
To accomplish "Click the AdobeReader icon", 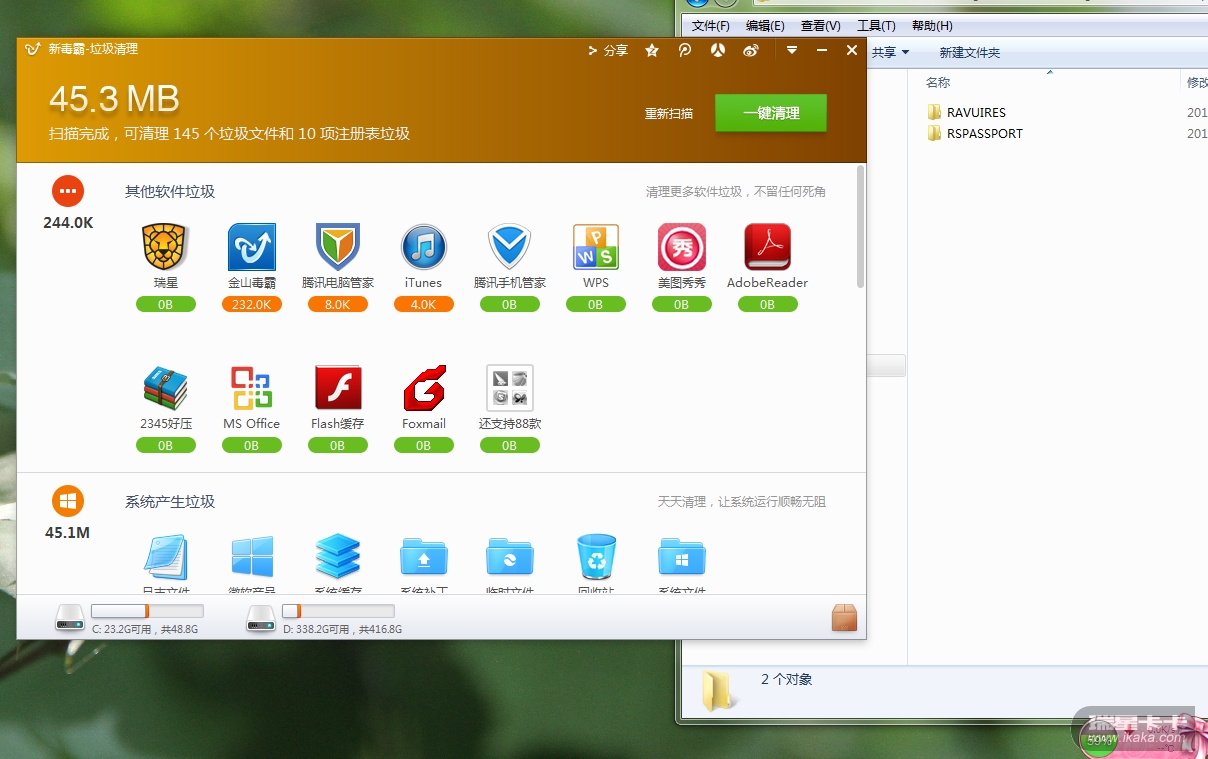I will click(x=767, y=247).
